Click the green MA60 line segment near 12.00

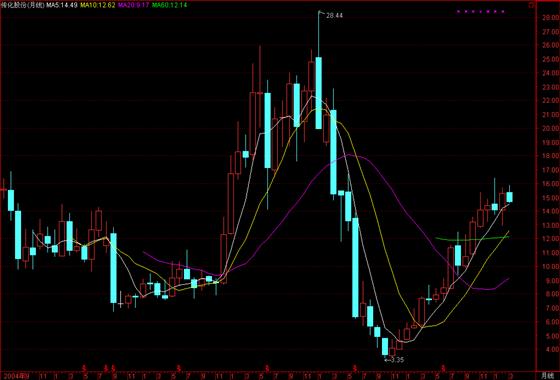click(472, 239)
